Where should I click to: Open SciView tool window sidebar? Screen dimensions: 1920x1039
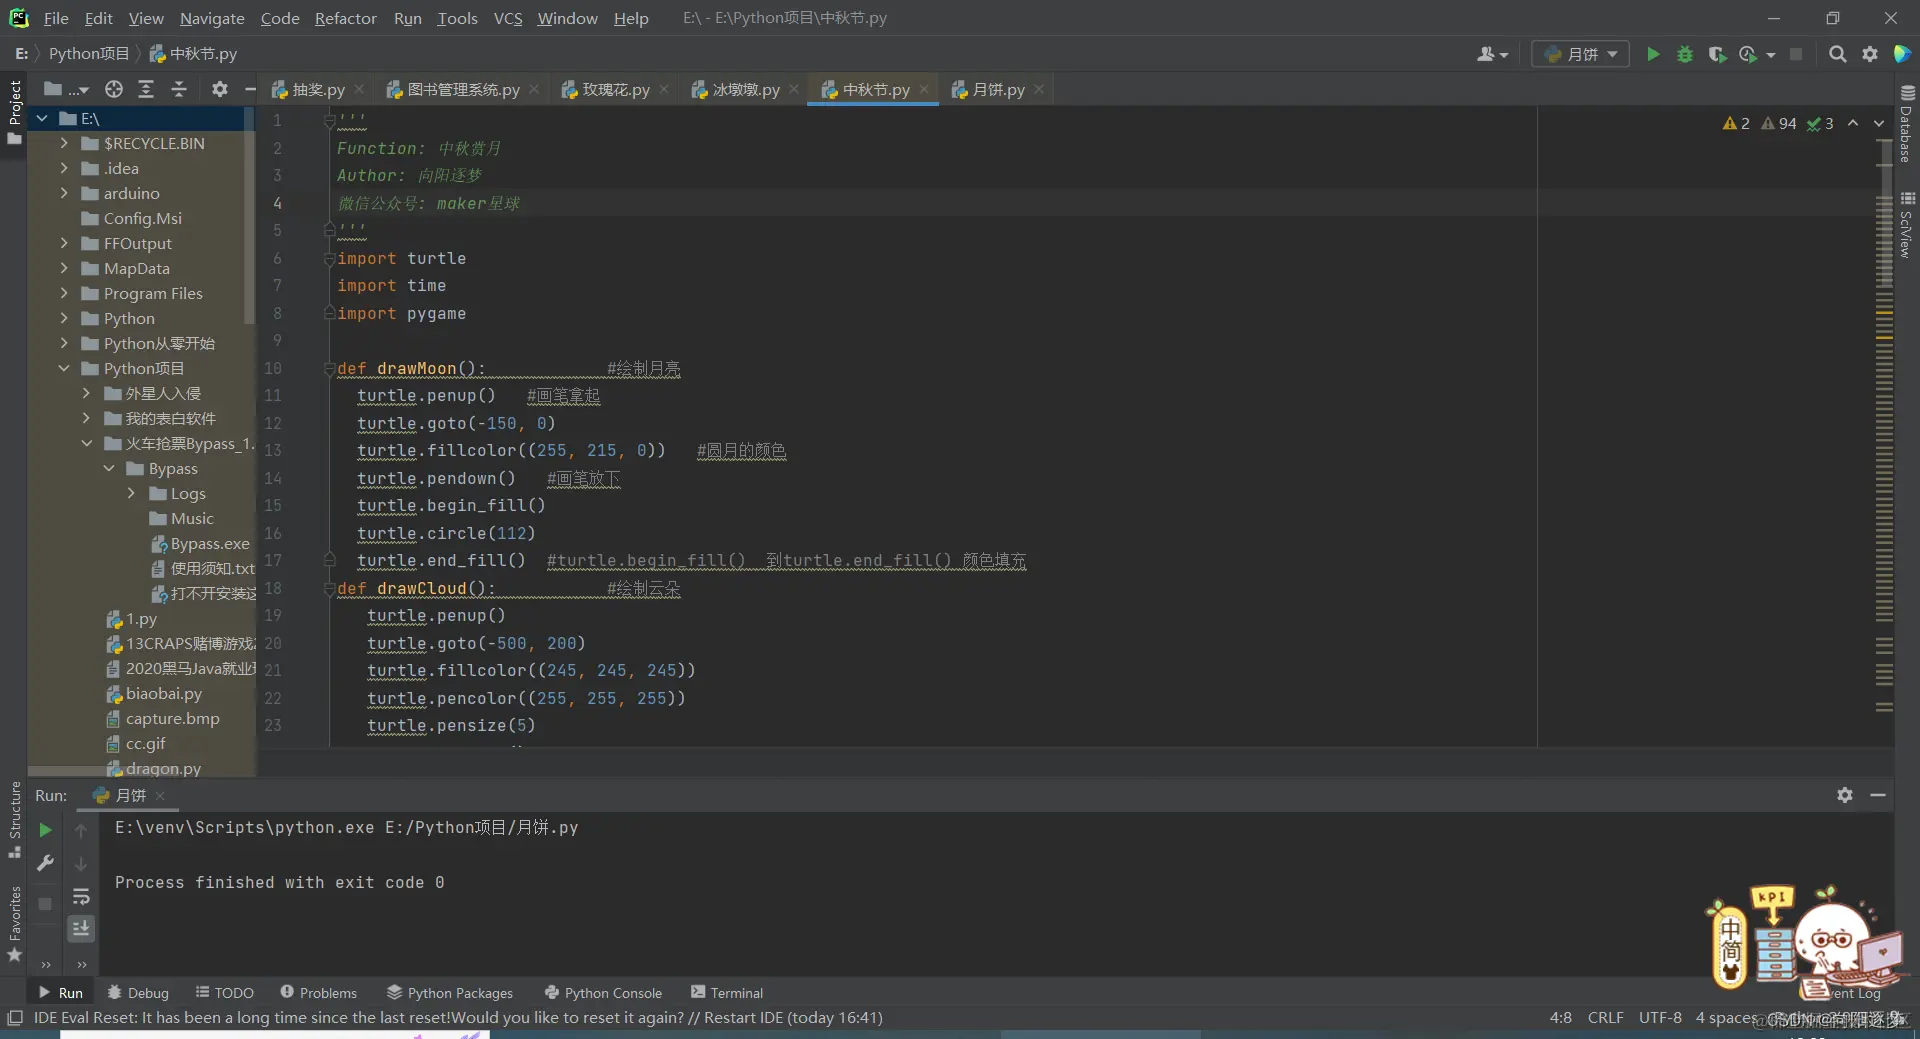pyautogui.click(x=1907, y=225)
